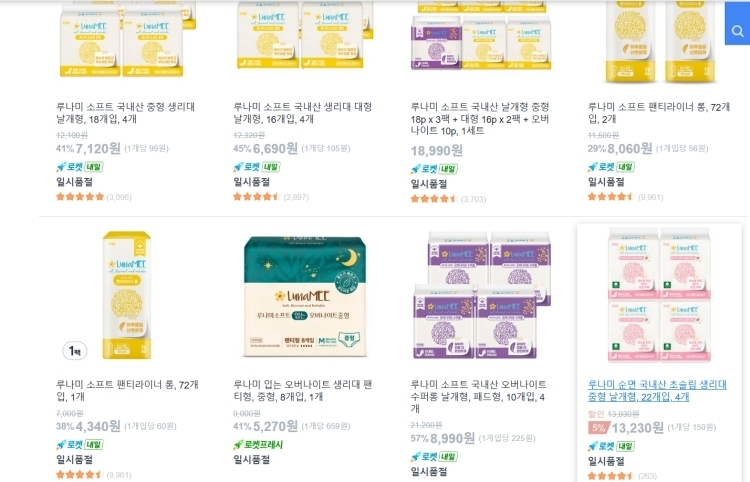Click the 6,690원 price of 대형 날개형
The image size is (750, 482).
click(275, 148)
